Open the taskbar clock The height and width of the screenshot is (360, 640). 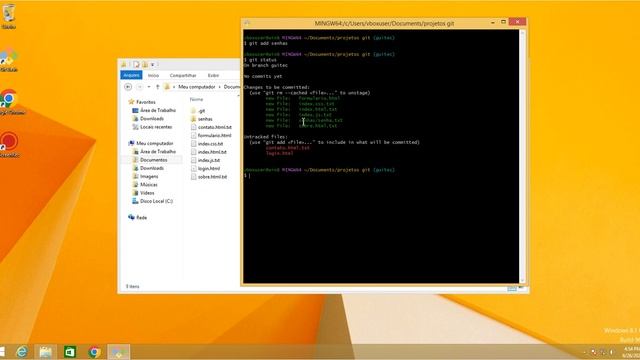tap(631, 352)
